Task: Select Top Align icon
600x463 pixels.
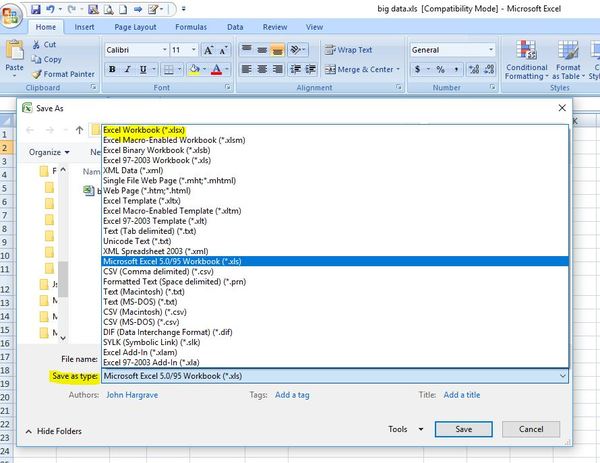Action: [x=247, y=50]
